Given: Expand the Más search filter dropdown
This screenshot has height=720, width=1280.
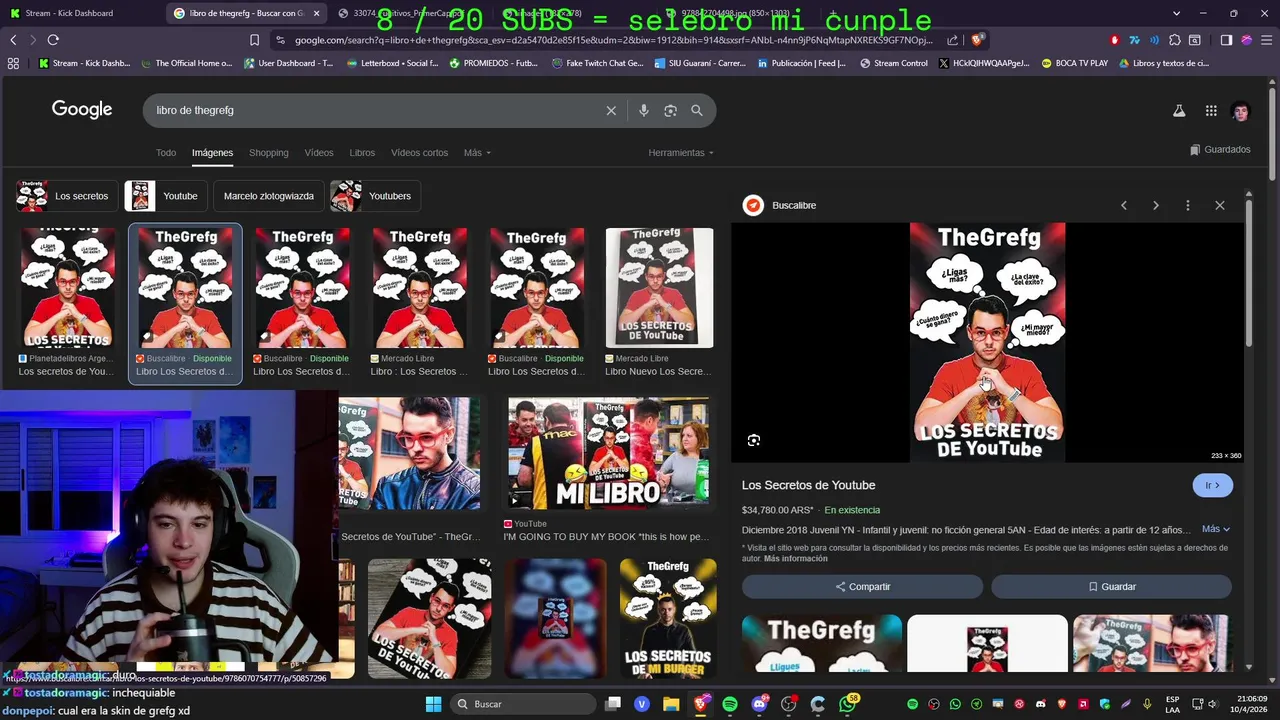Looking at the screenshot, I should [x=477, y=153].
